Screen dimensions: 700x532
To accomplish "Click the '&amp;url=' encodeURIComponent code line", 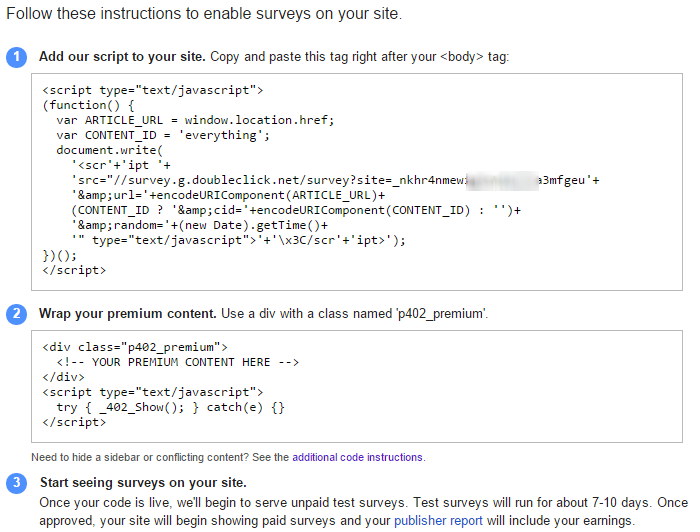I will [228, 195].
